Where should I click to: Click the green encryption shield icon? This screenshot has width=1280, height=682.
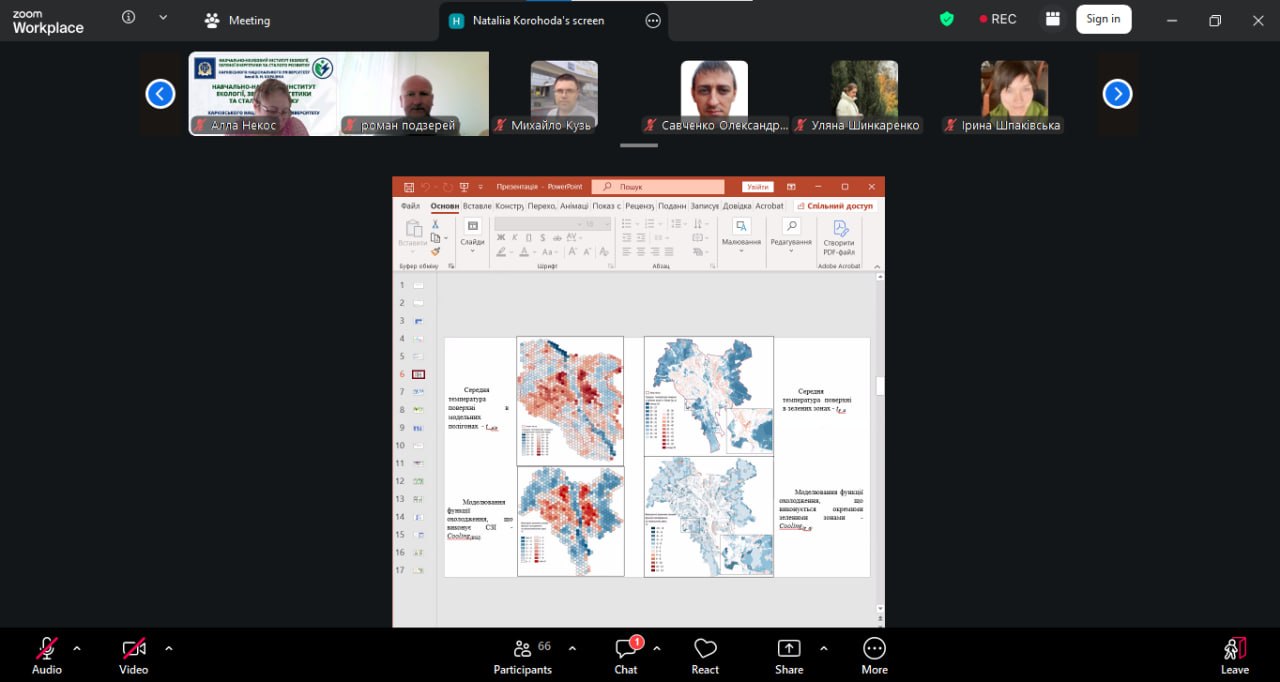946,19
